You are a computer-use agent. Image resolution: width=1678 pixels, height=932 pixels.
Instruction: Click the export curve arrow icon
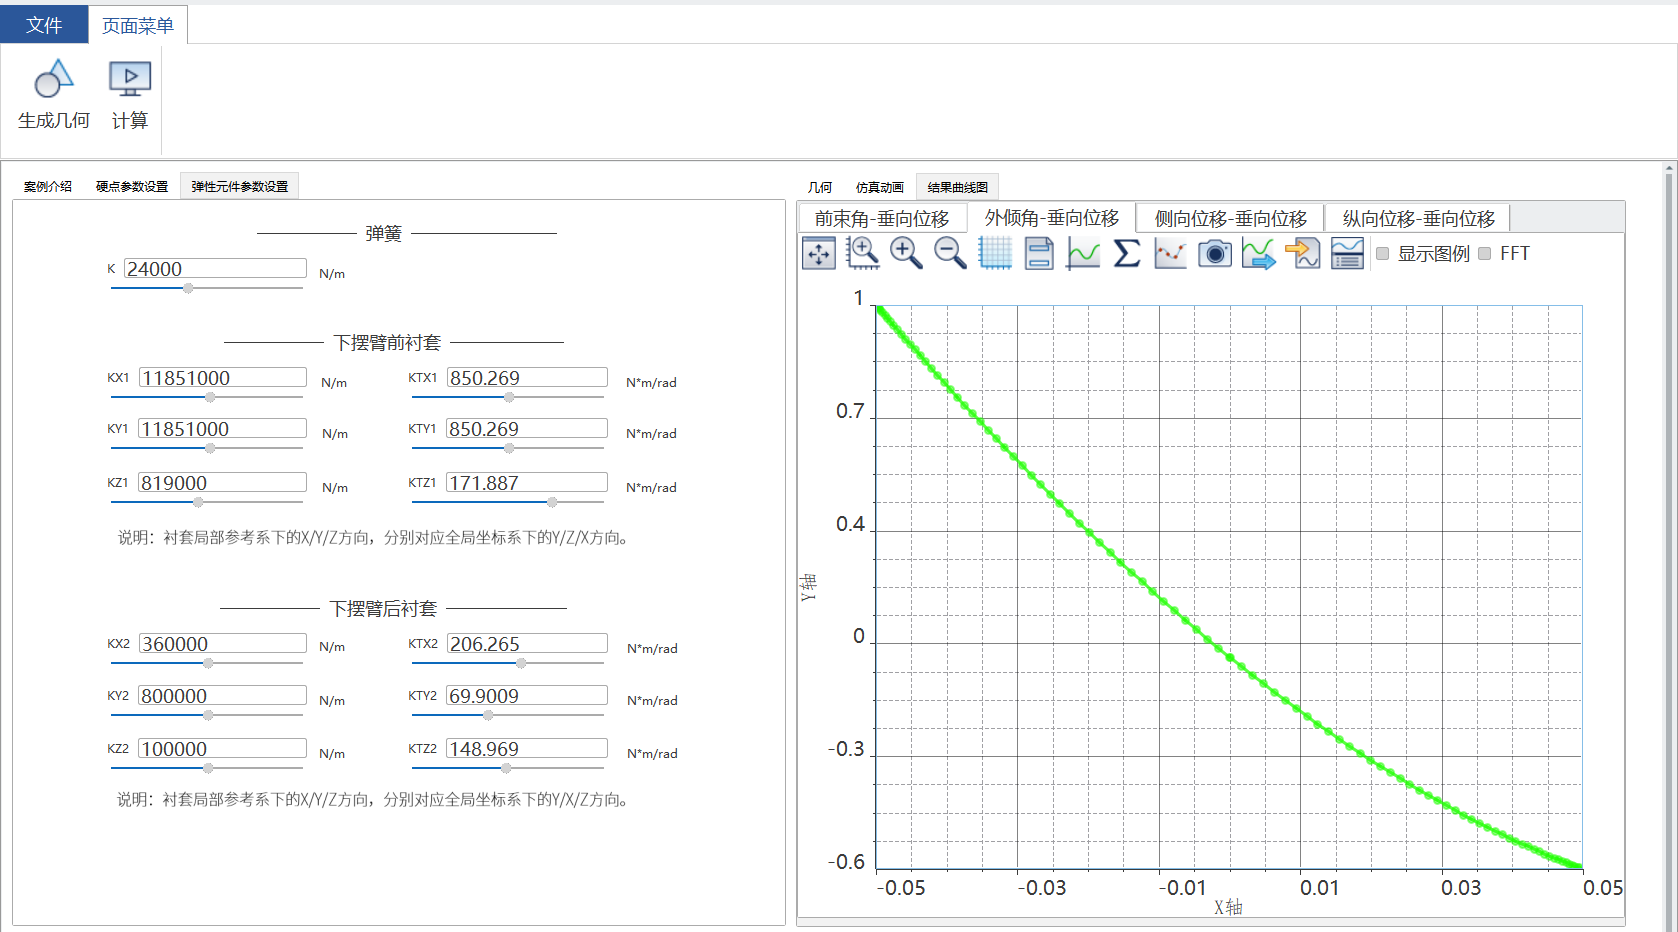click(1259, 254)
